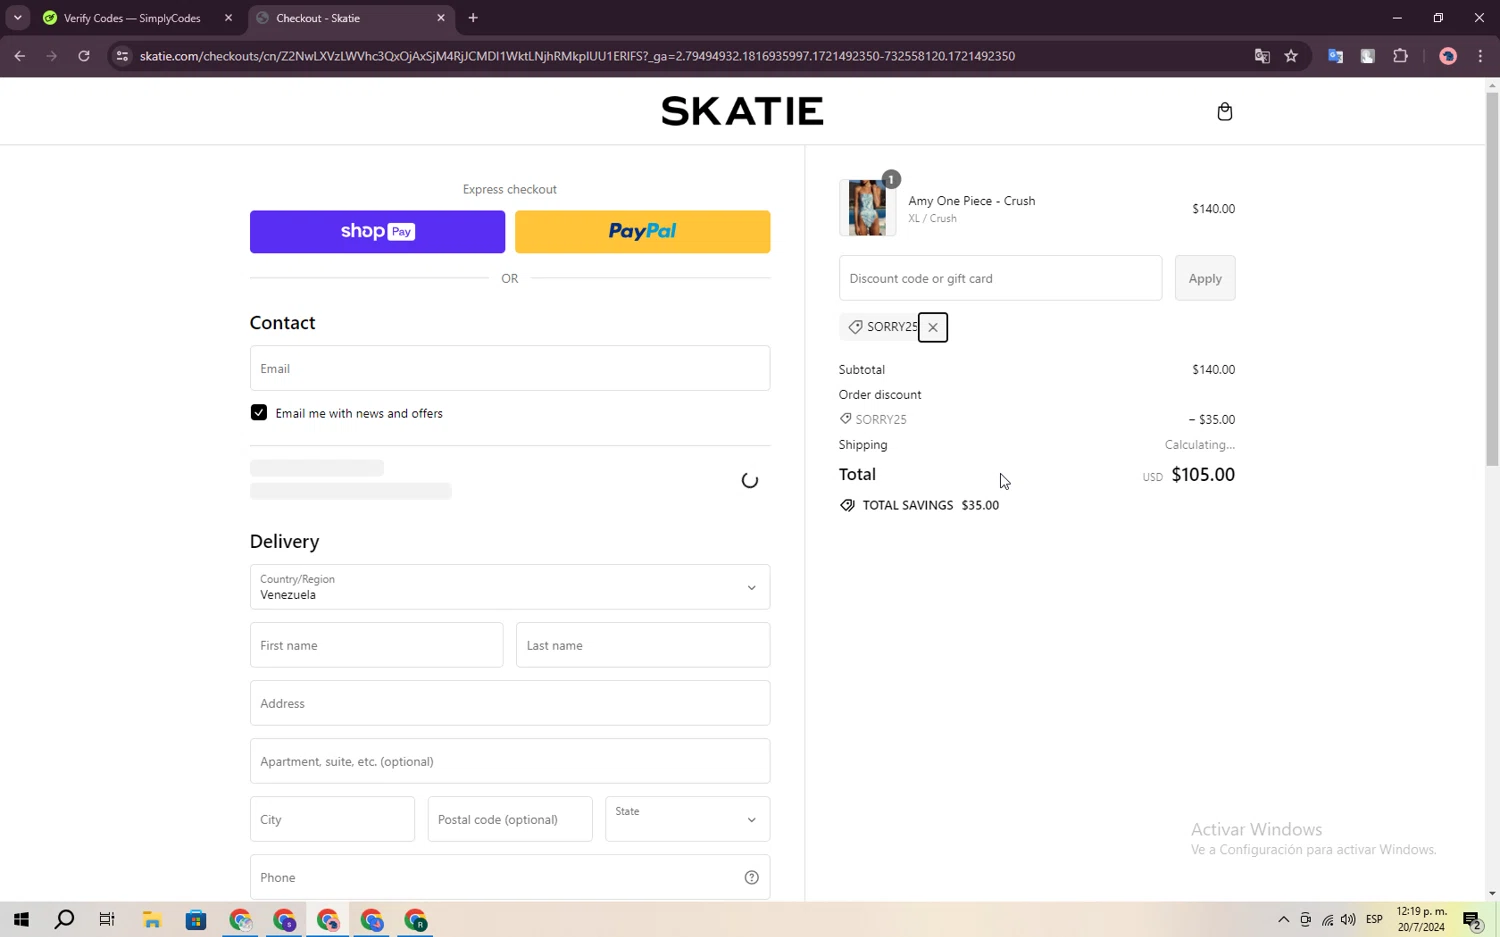Click the gray extension icon beside Translate
This screenshot has width=1500, height=937.
tap(1367, 56)
